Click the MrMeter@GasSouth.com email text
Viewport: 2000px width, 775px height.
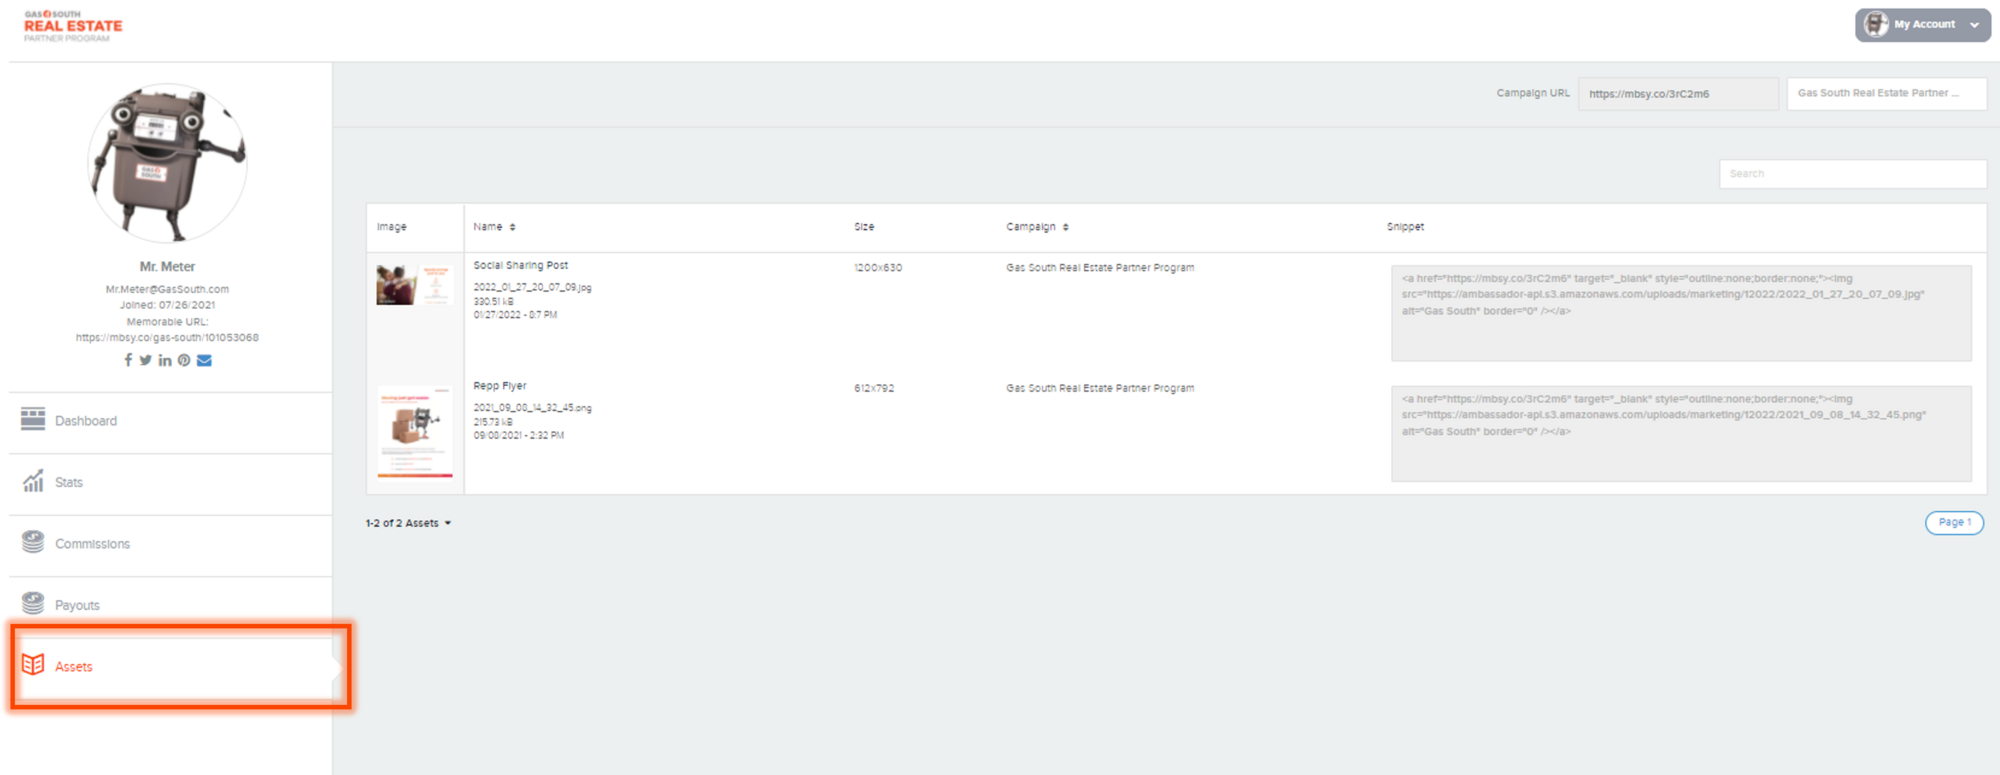coord(167,290)
